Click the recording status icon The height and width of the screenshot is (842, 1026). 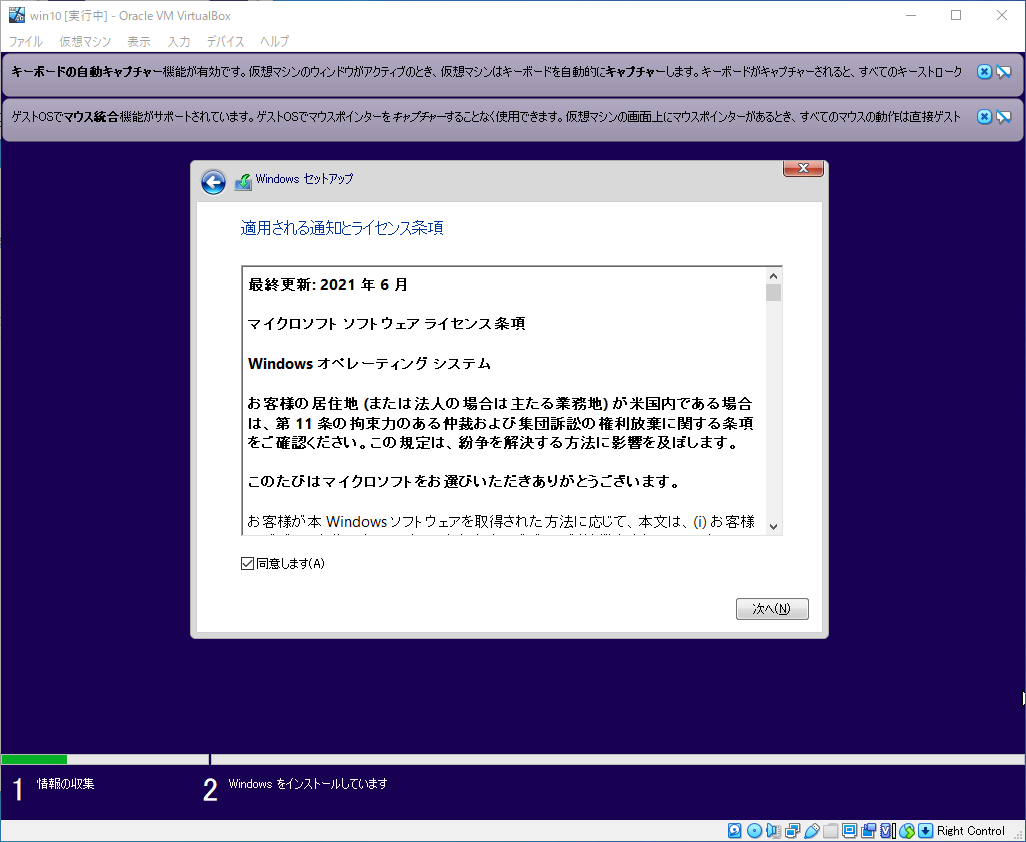pyautogui.click(x=869, y=831)
